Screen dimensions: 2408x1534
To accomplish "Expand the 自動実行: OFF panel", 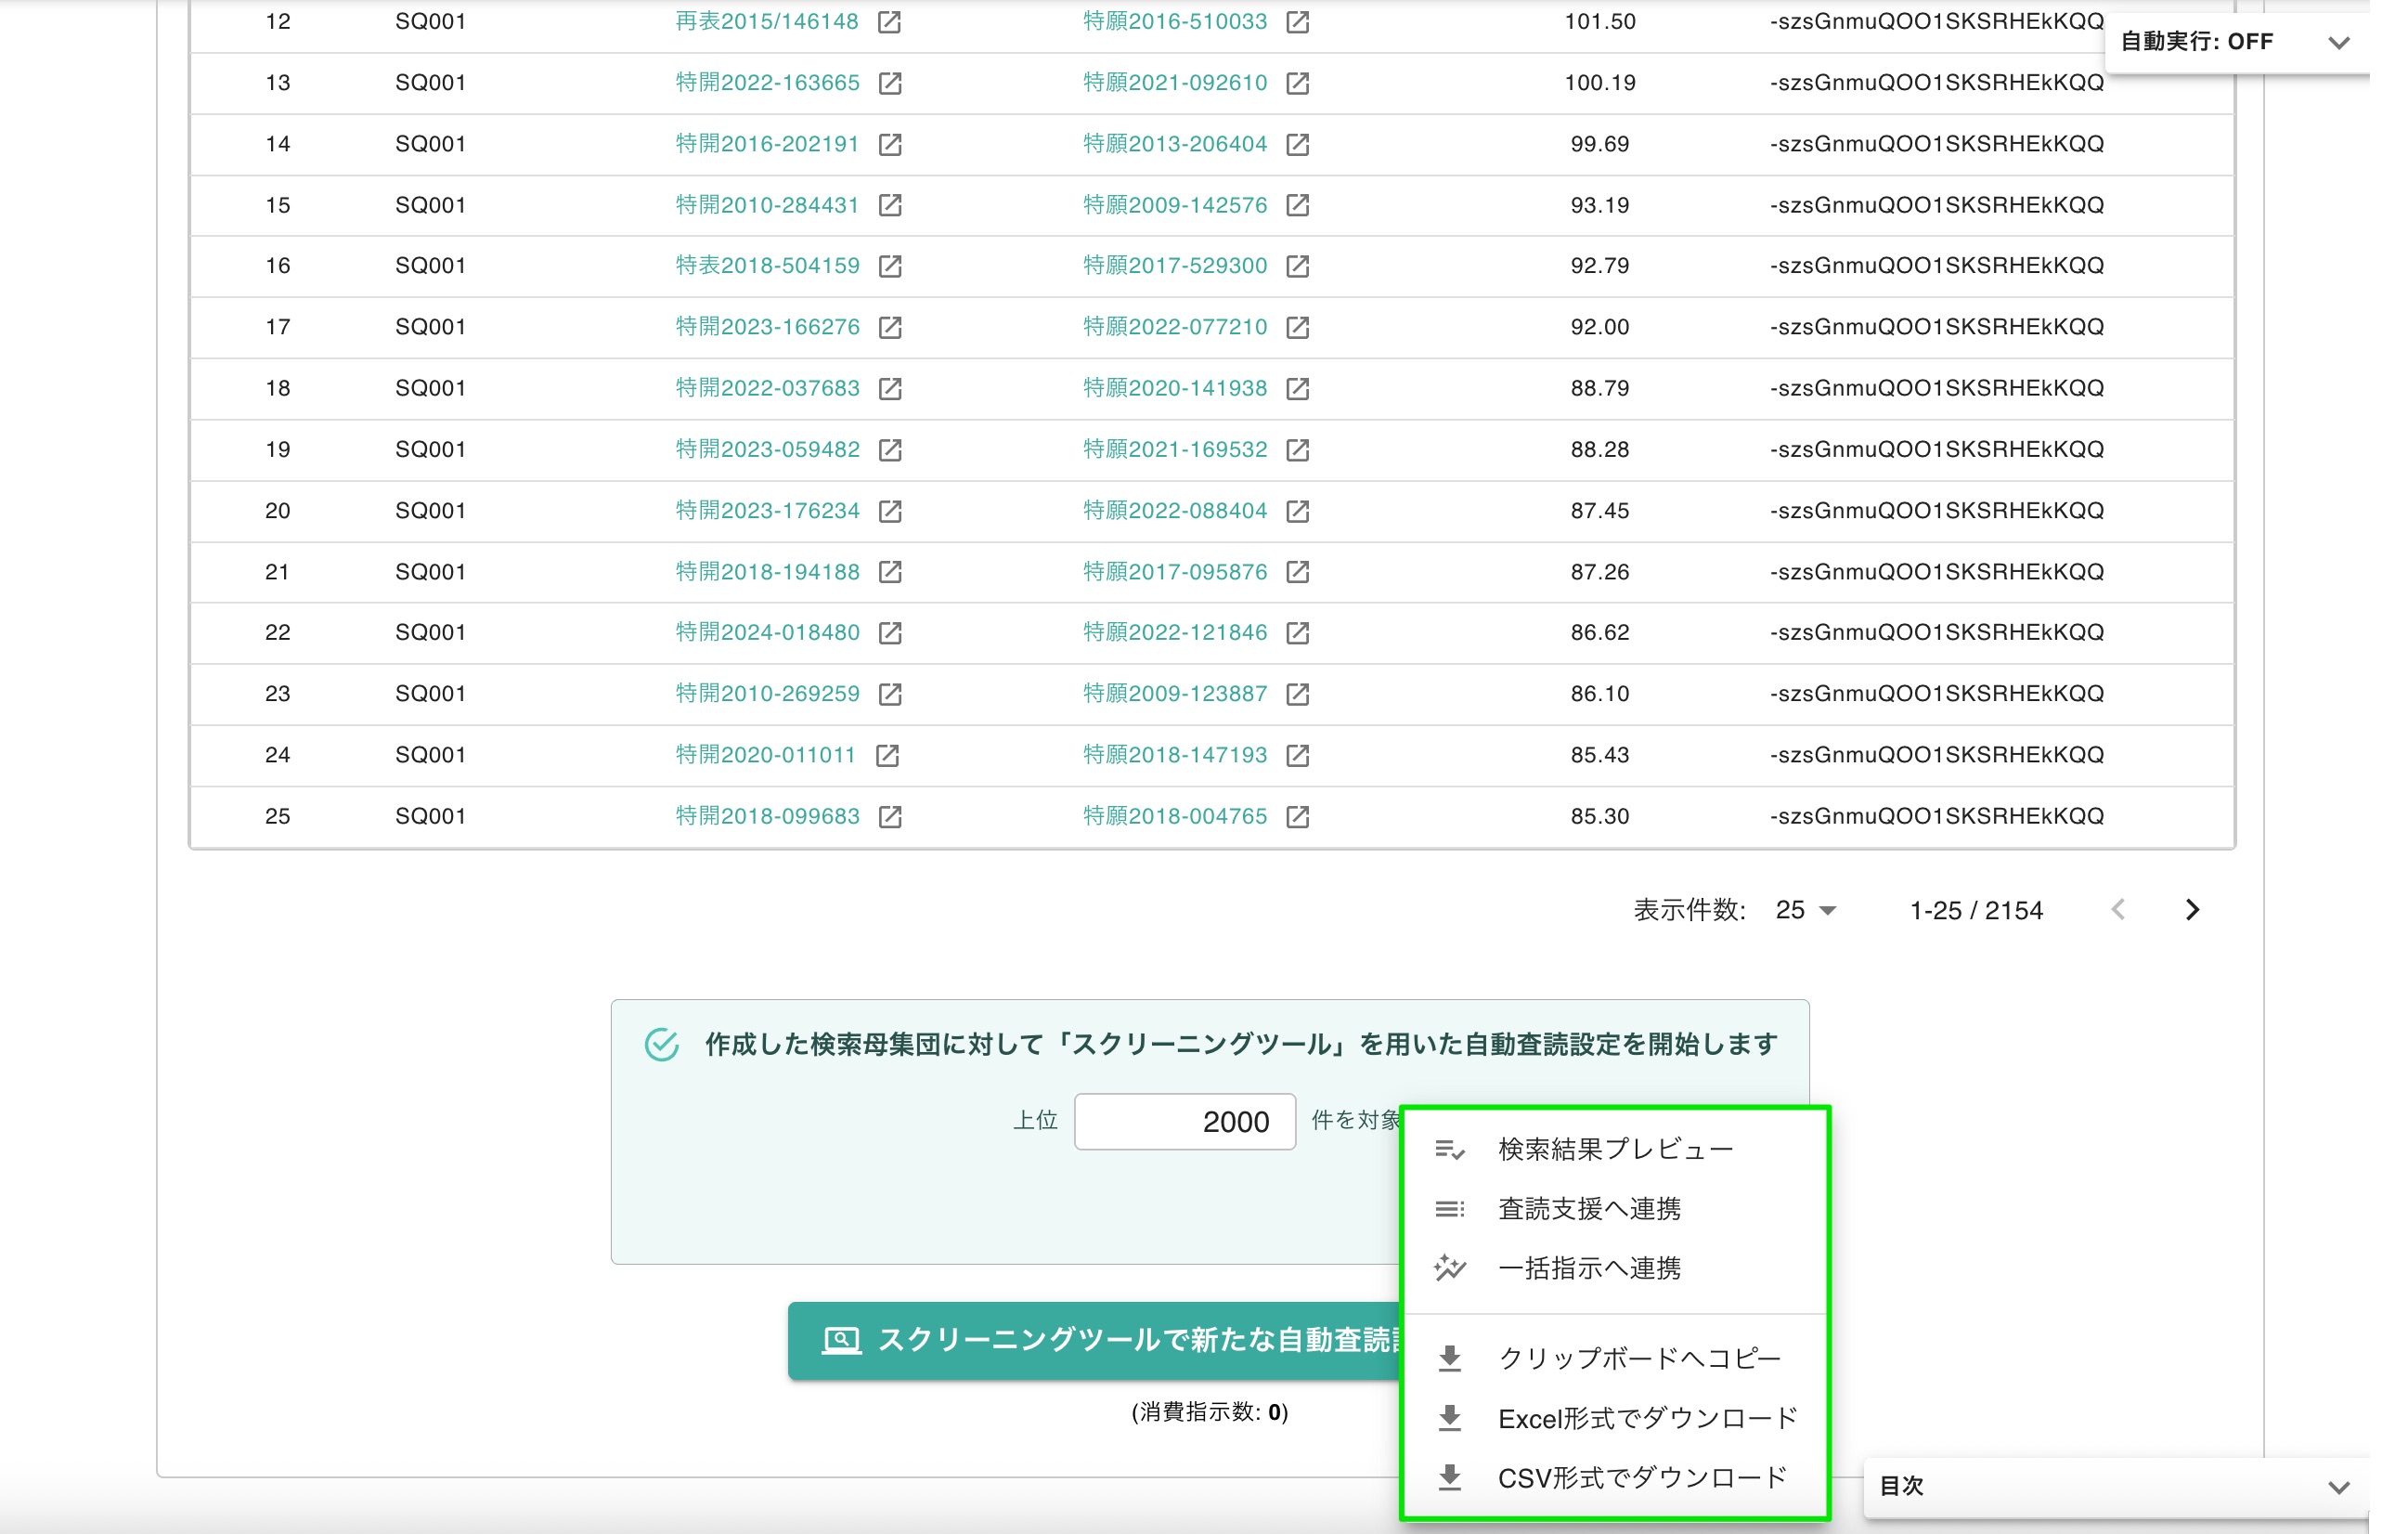I will 2337,42.
